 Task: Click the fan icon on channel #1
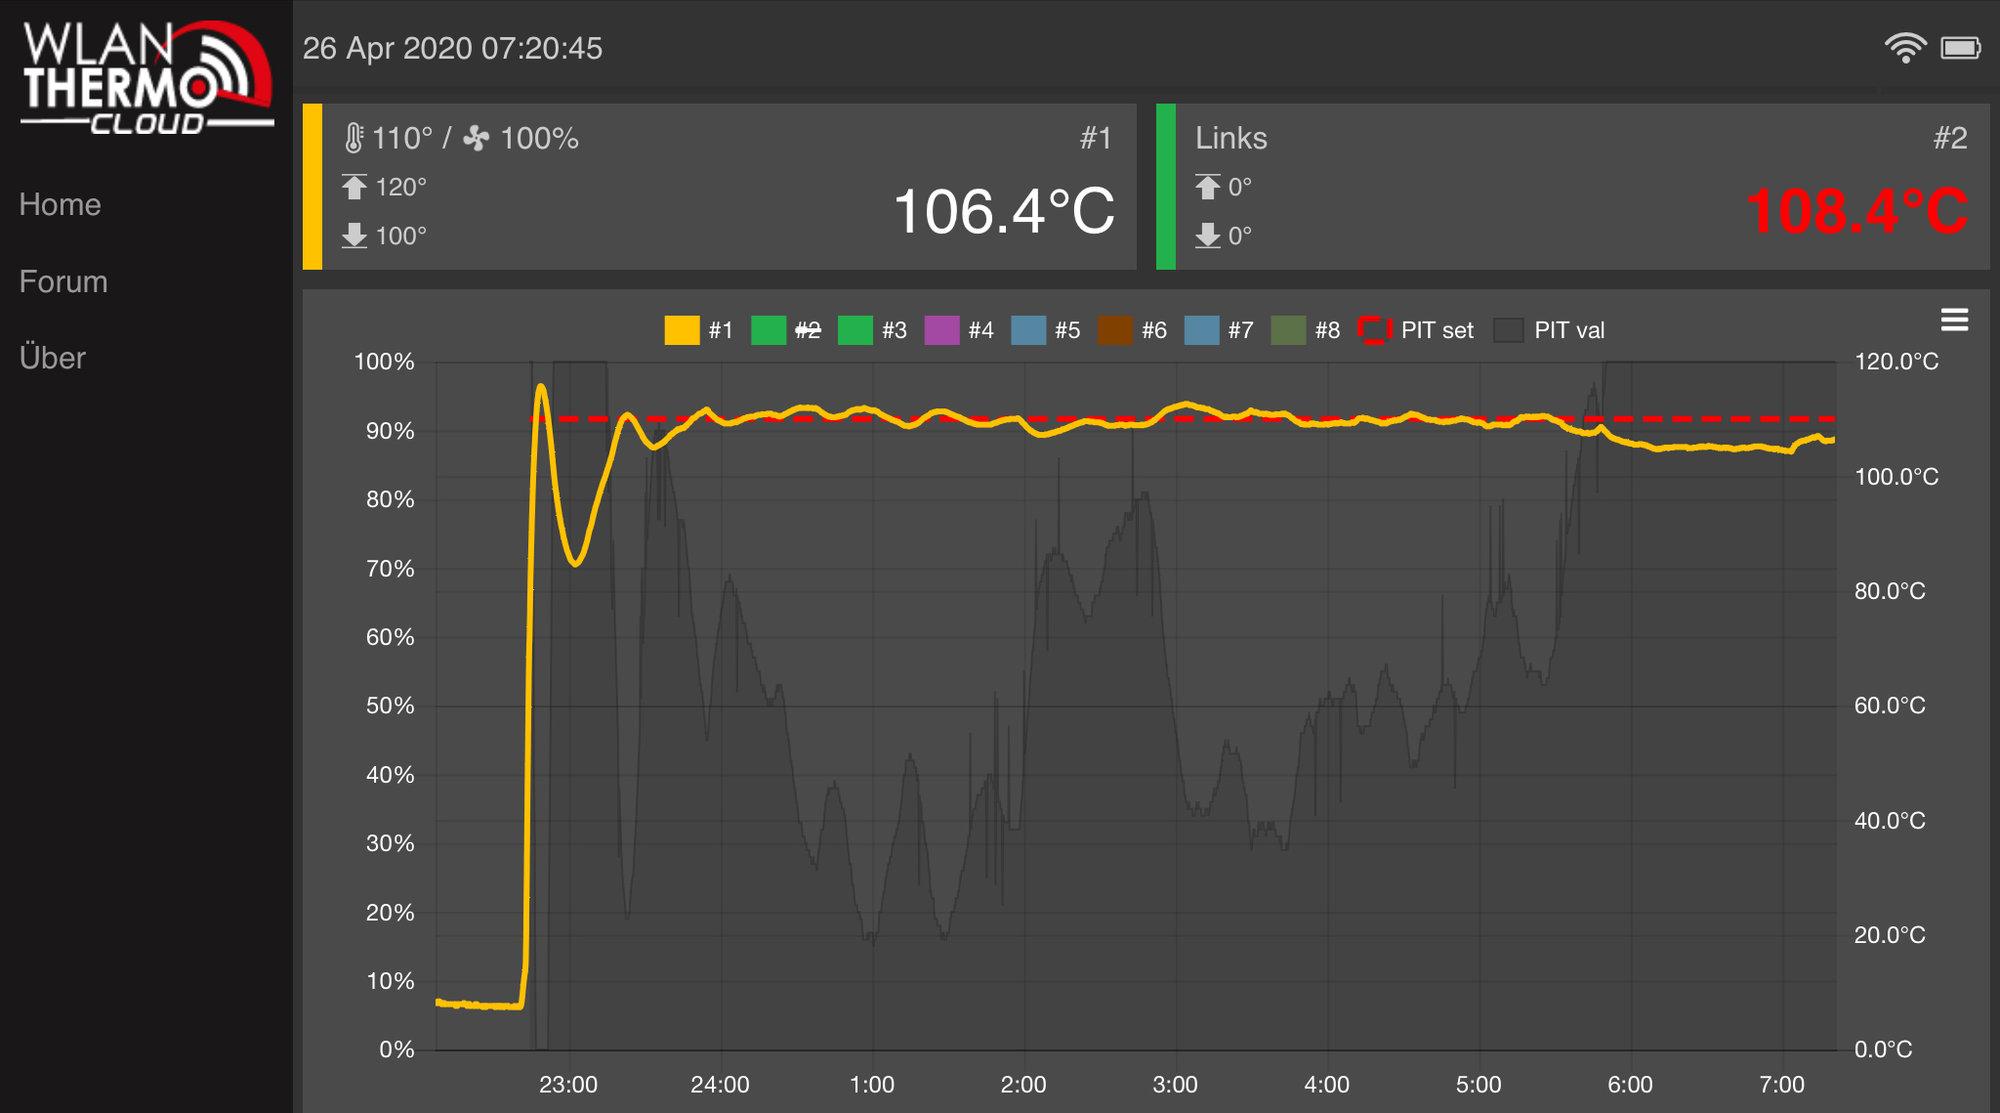[x=477, y=138]
